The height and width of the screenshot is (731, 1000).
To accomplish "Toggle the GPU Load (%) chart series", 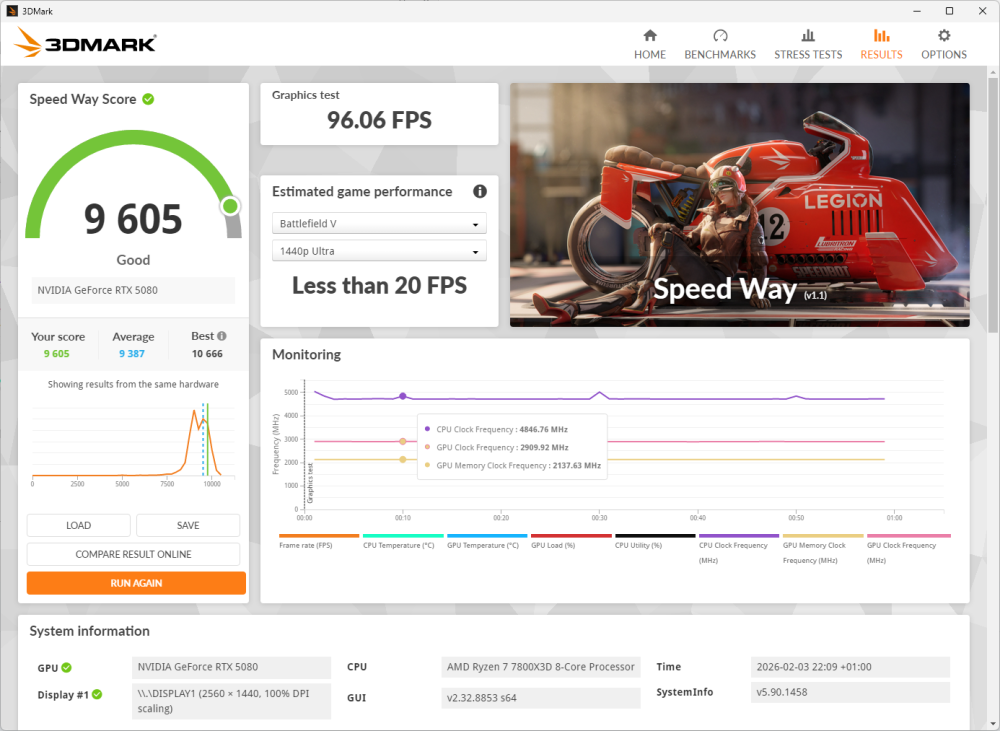I will (571, 545).
